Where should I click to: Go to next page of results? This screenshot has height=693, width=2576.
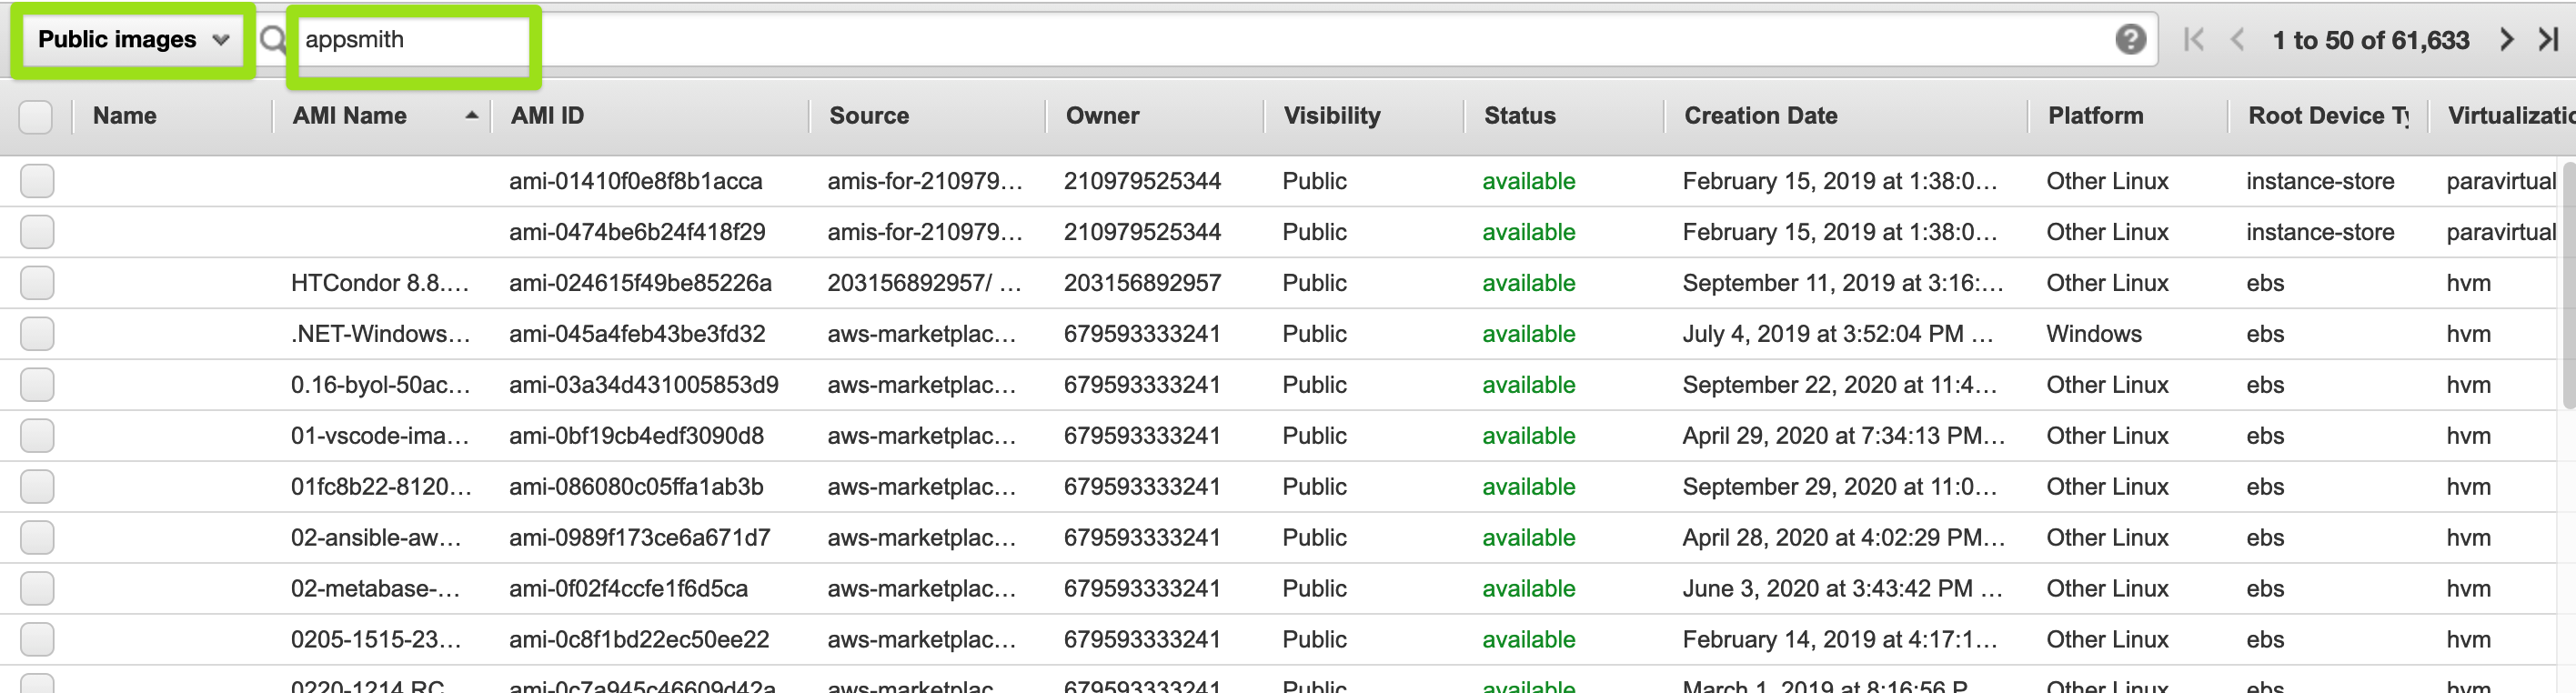point(2506,40)
